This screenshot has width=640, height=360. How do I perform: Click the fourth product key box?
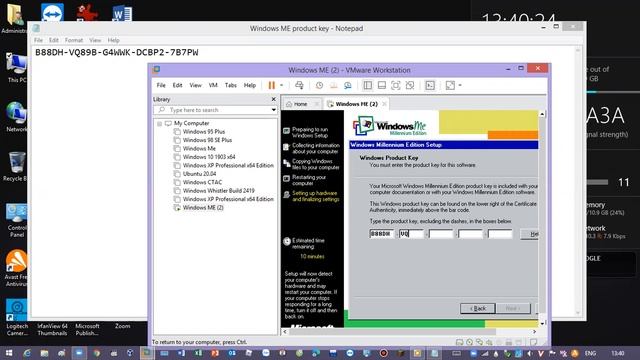pos(470,234)
